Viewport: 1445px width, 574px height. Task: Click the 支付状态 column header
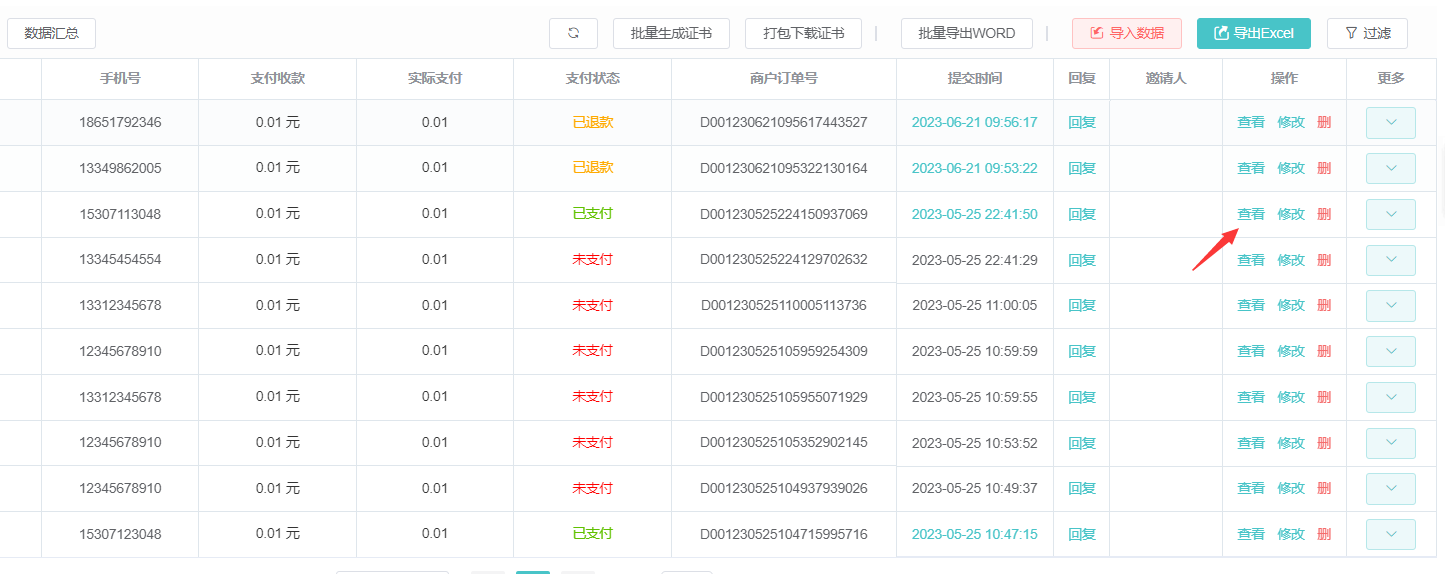[x=592, y=78]
